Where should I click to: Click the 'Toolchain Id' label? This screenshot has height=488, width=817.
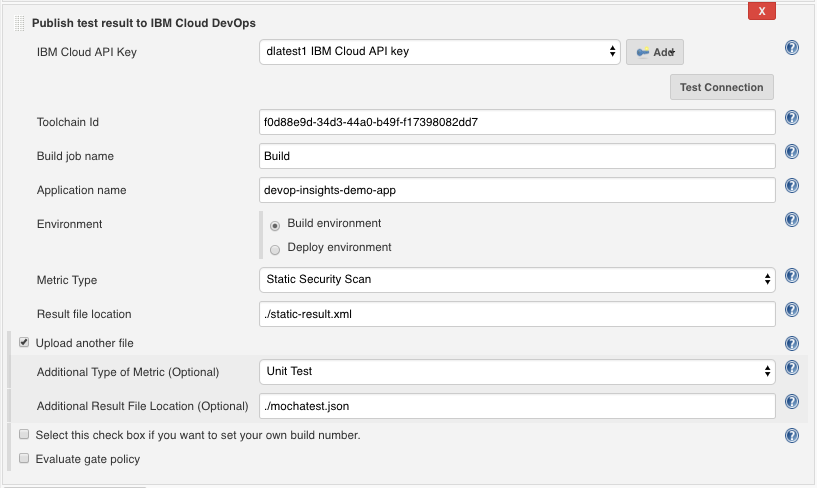click(68, 122)
